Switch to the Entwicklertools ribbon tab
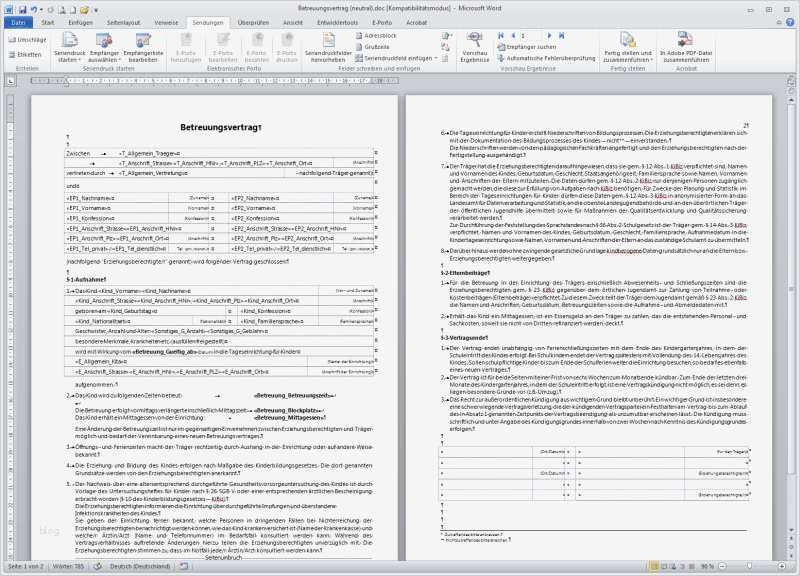800x576 pixels. coord(337,22)
